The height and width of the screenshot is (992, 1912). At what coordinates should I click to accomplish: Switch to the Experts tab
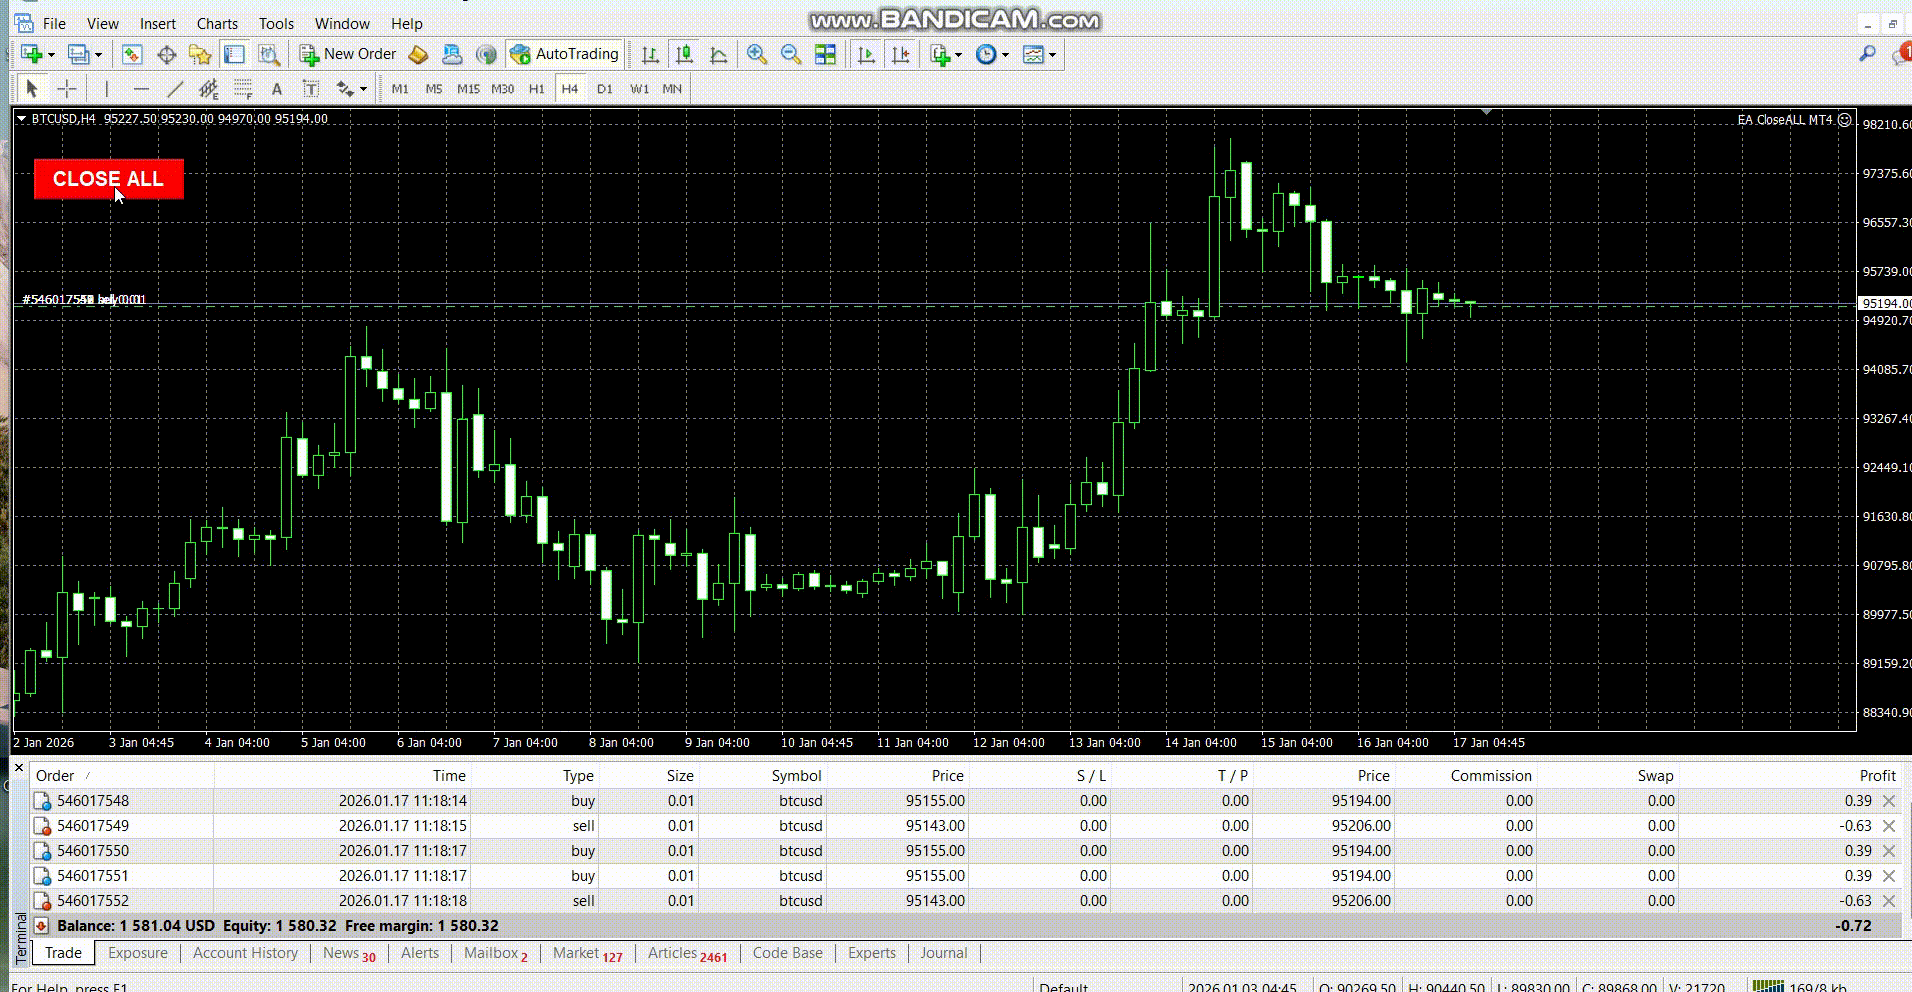[x=872, y=953]
